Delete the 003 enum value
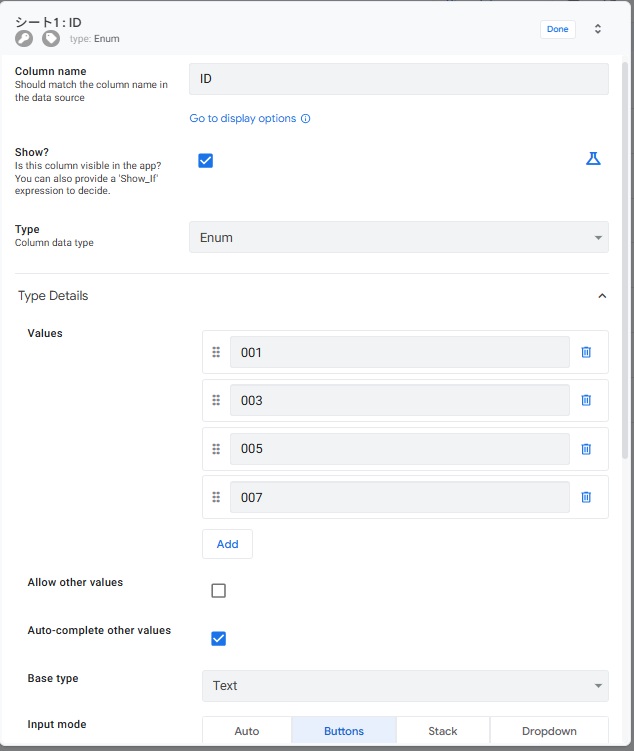 pos(586,400)
